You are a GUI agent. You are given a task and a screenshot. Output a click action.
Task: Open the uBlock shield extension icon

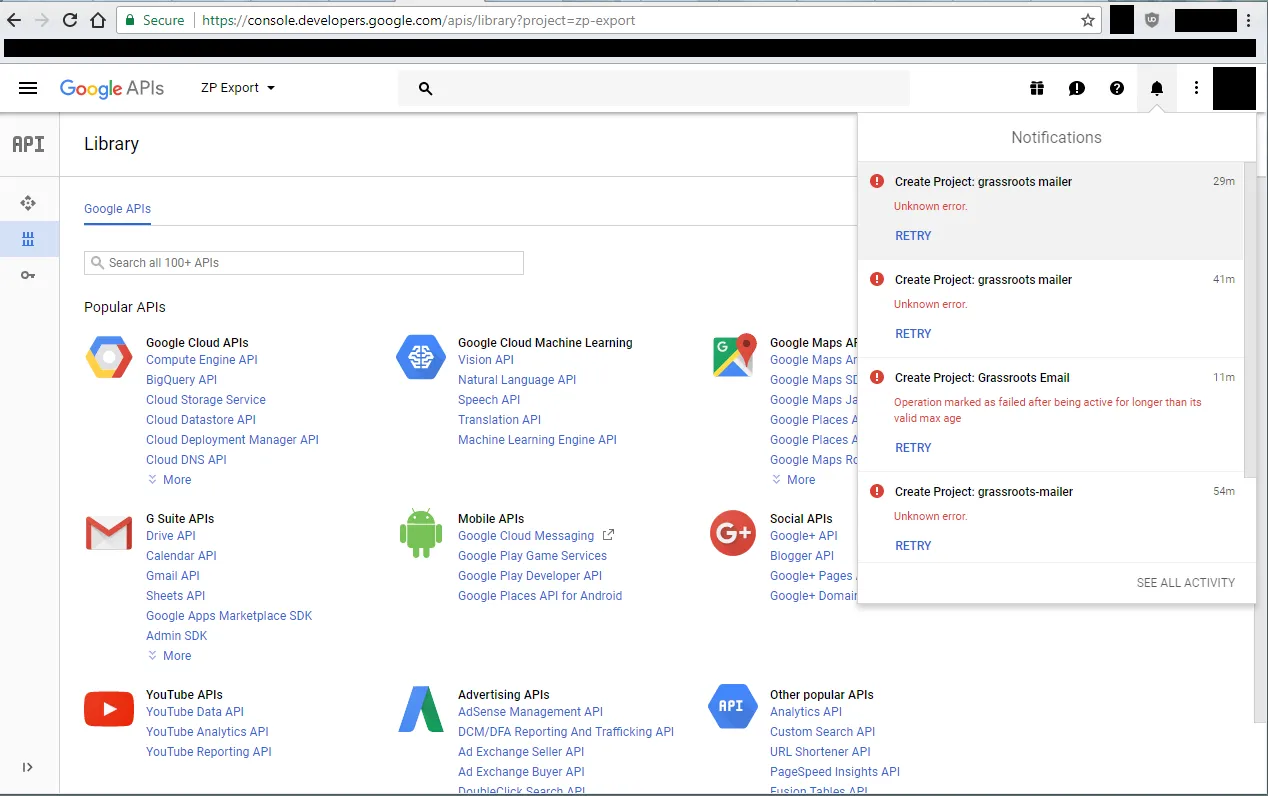click(1152, 20)
